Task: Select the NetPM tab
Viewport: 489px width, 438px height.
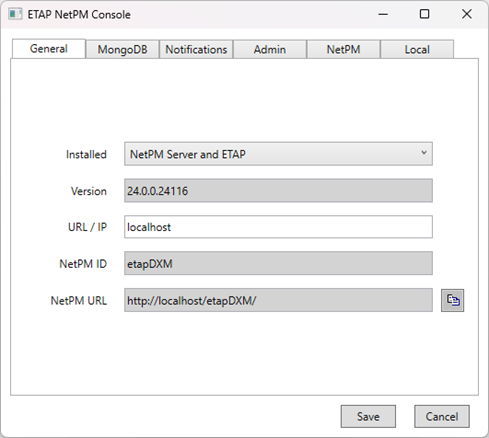Action: click(x=343, y=49)
